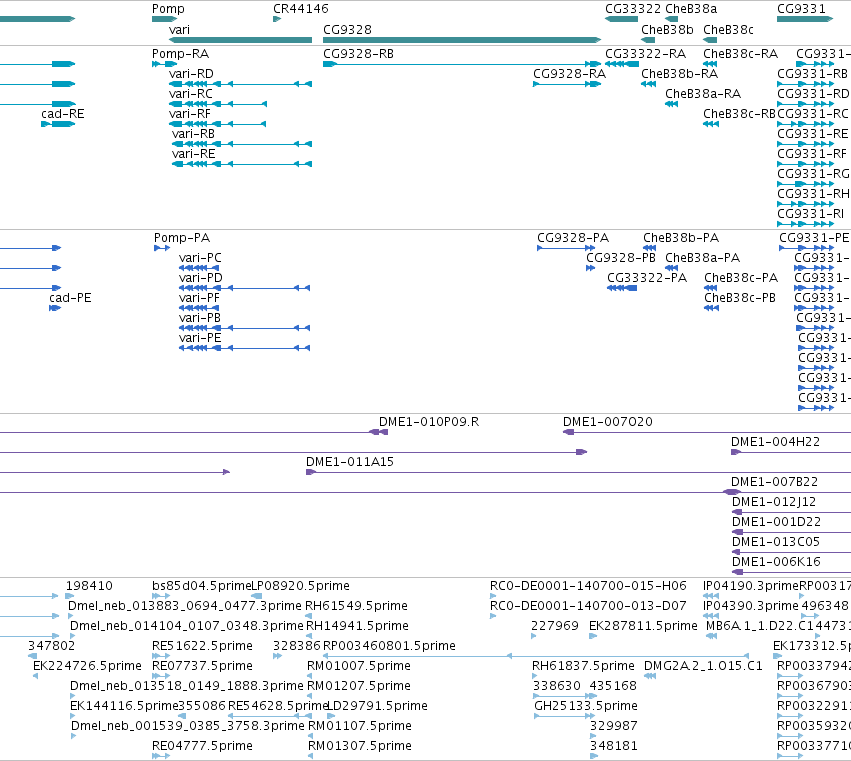Select the CheB38c-RA transcript label
Image resolution: width=851 pixels, height=761 pixels.
click(740, 54)
